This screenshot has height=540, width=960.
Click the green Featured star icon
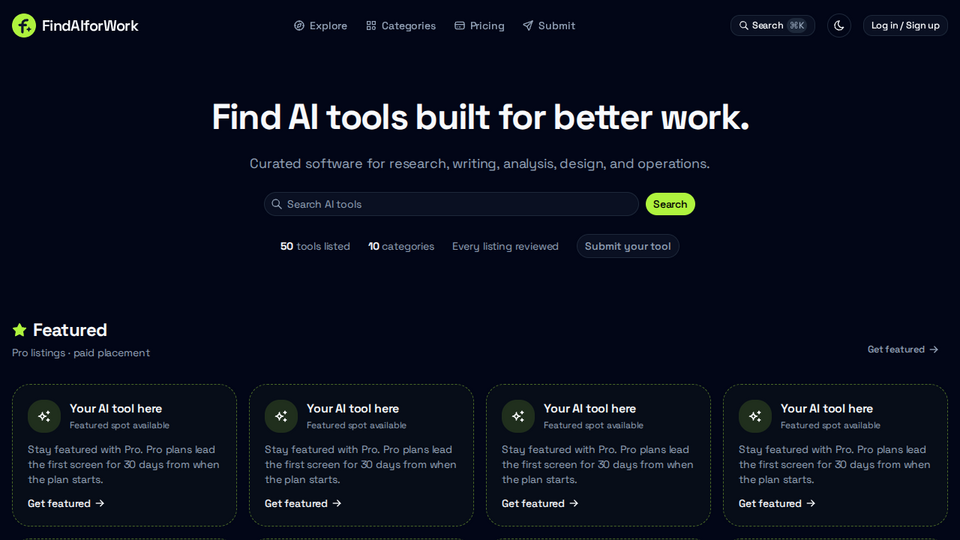click(x=20, y=330)
